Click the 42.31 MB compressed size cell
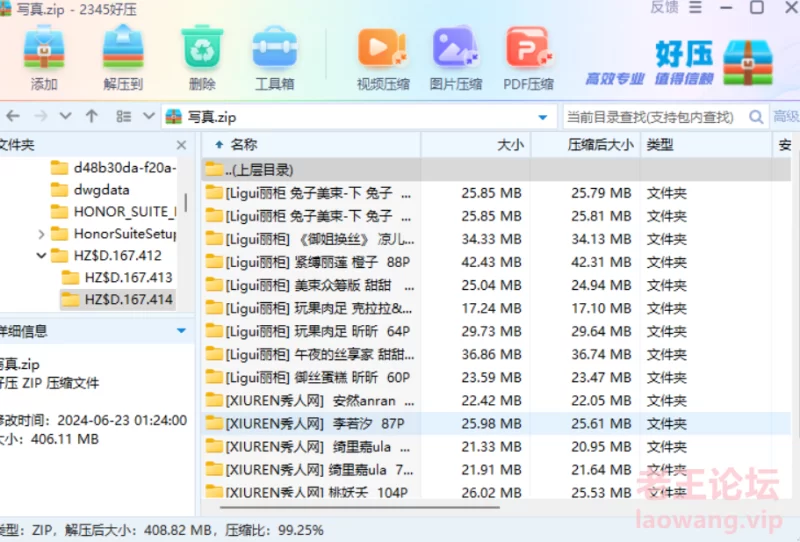Screen dimensions: 800x542 tap(601, 262)
